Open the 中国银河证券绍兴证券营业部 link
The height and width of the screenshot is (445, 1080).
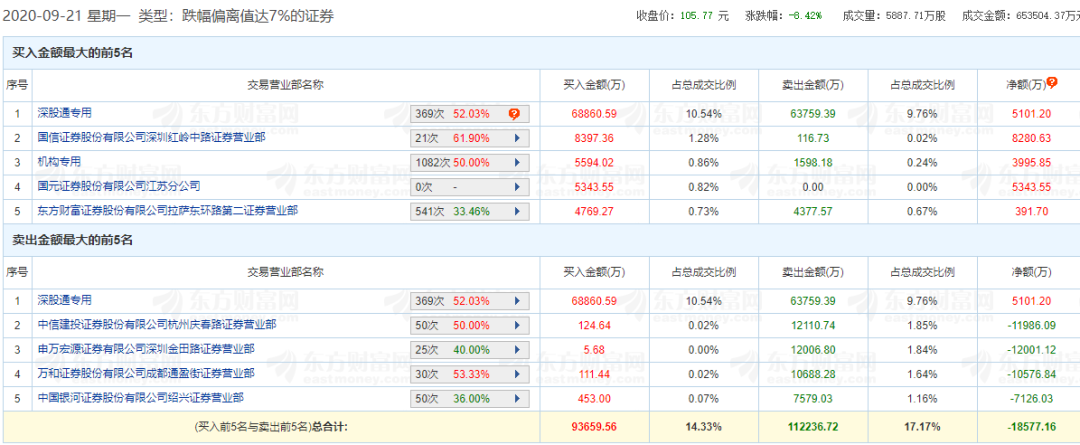click(139, 397)
